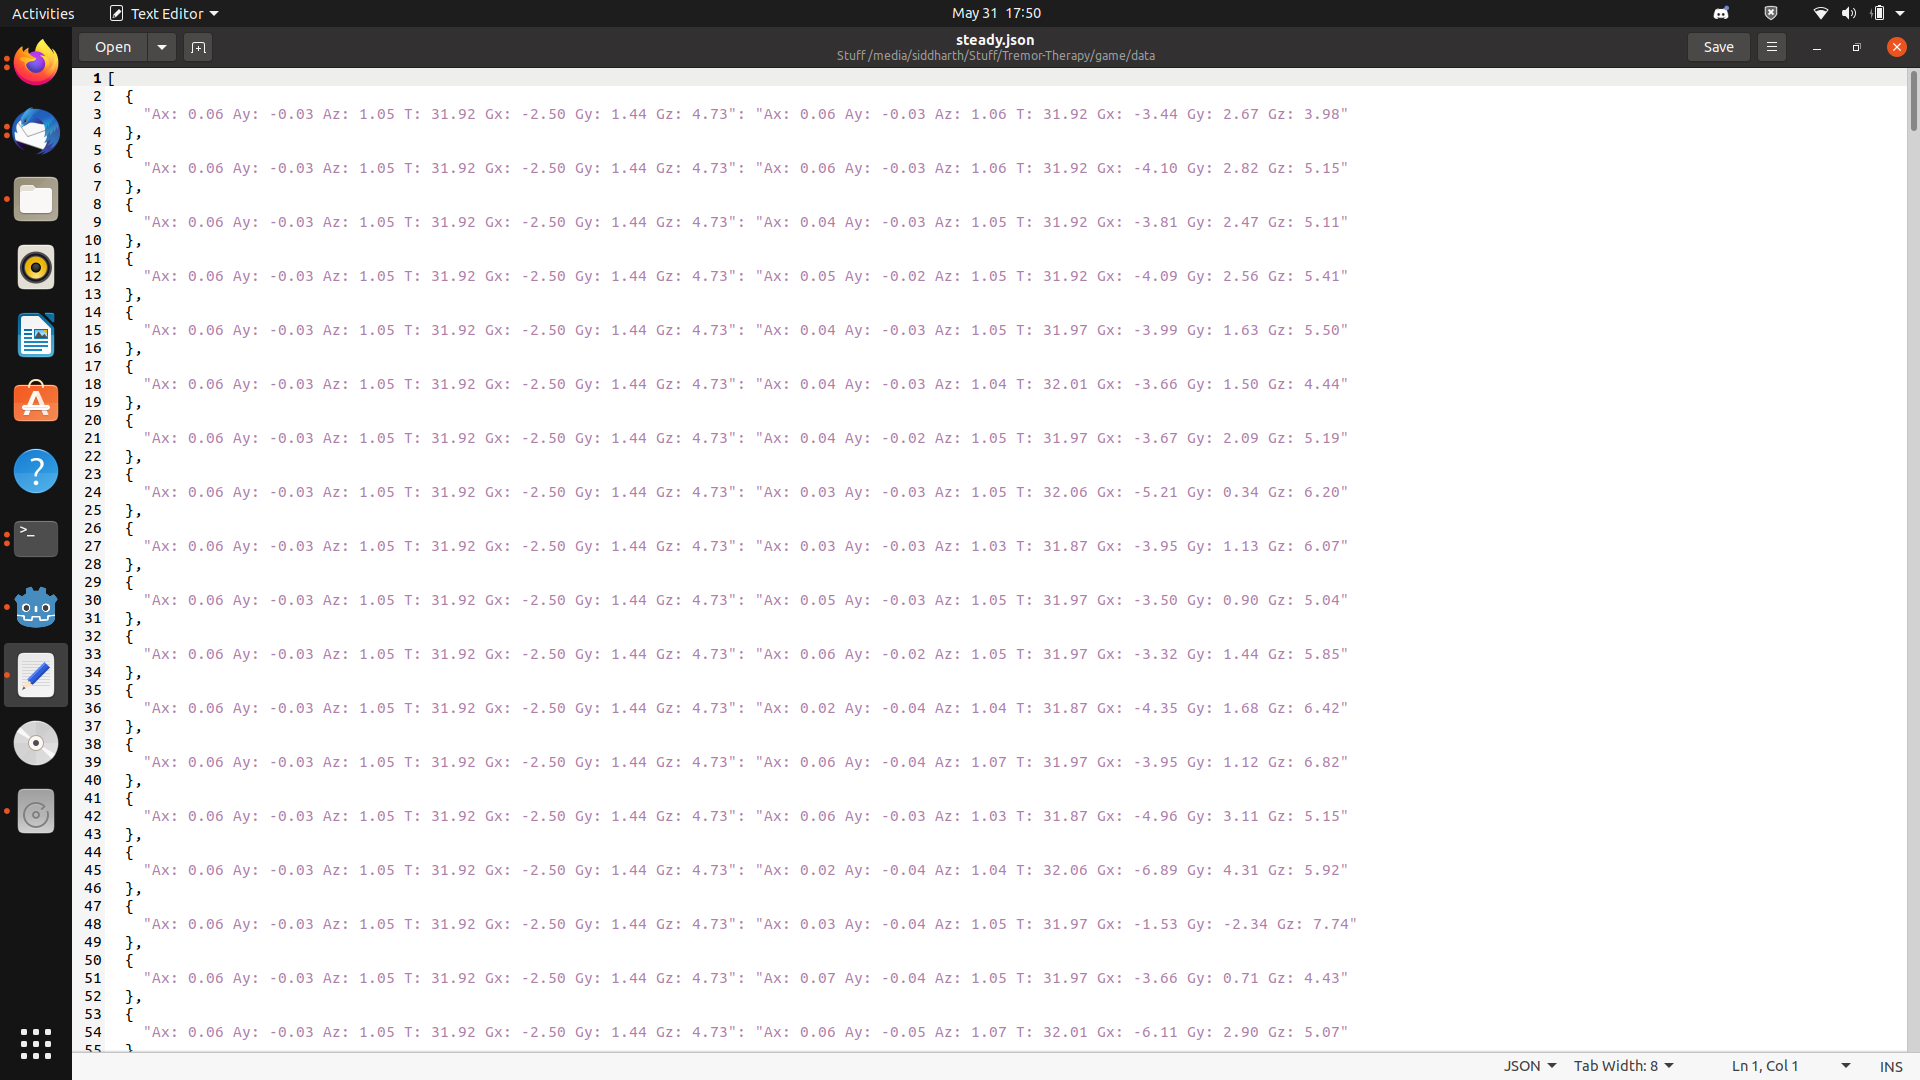Screen dimensions: 1920x1080
Task: Open Terminal from the dock
Action: [x=36, y=539]
